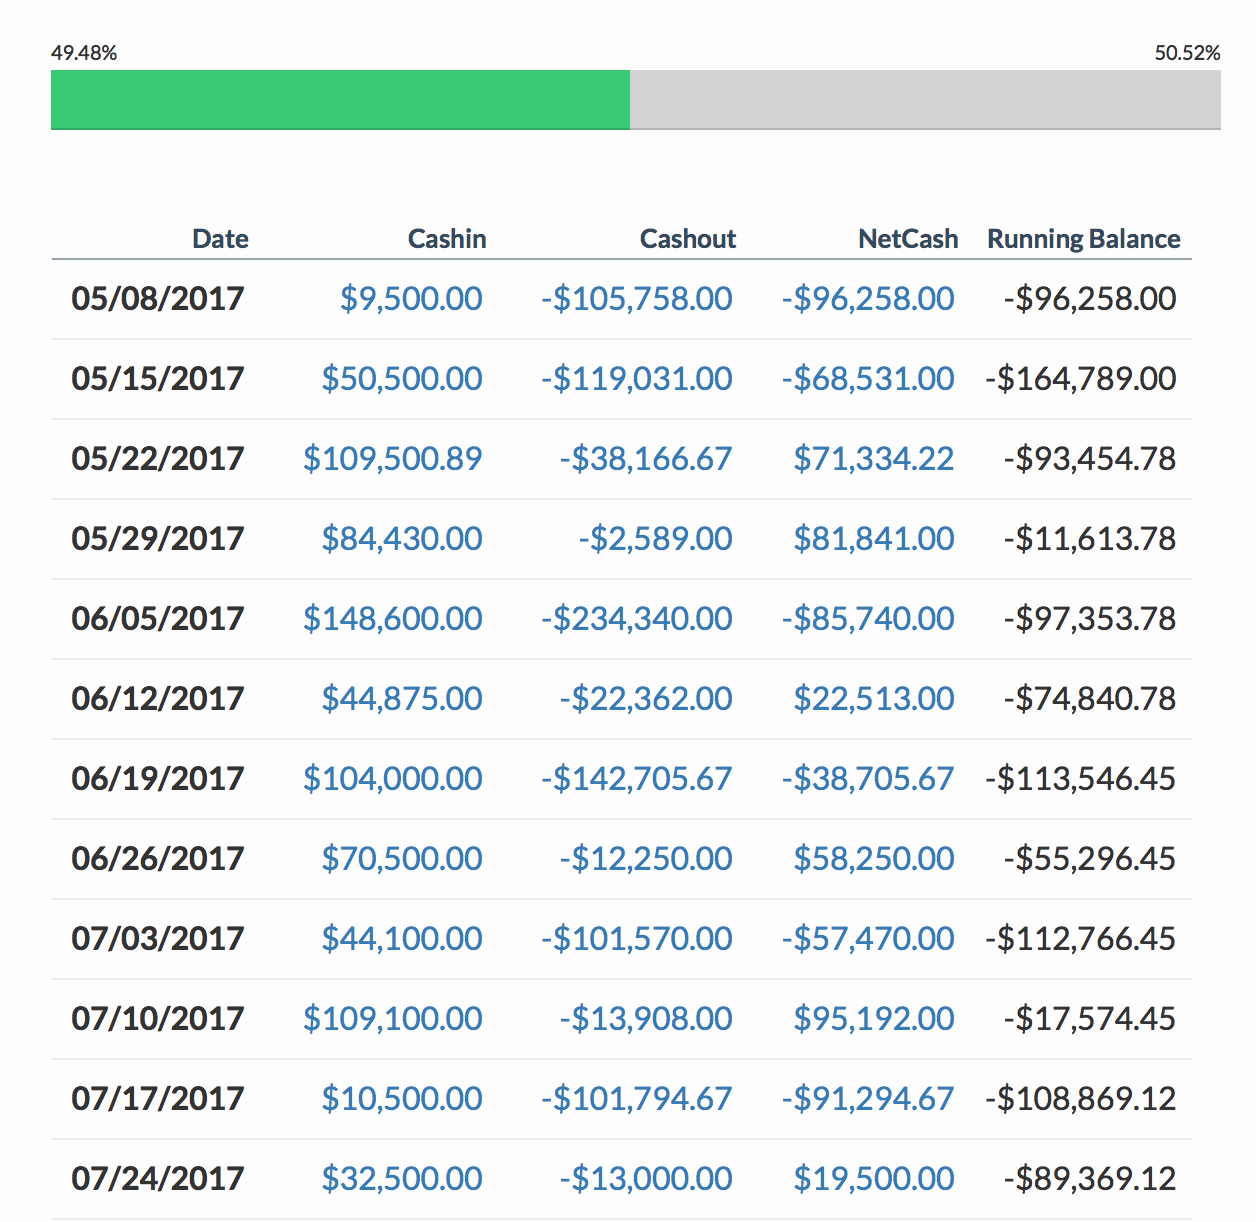Open the -$142,705.67 Cashout value

pyautogui.click(x=636, y=778)
